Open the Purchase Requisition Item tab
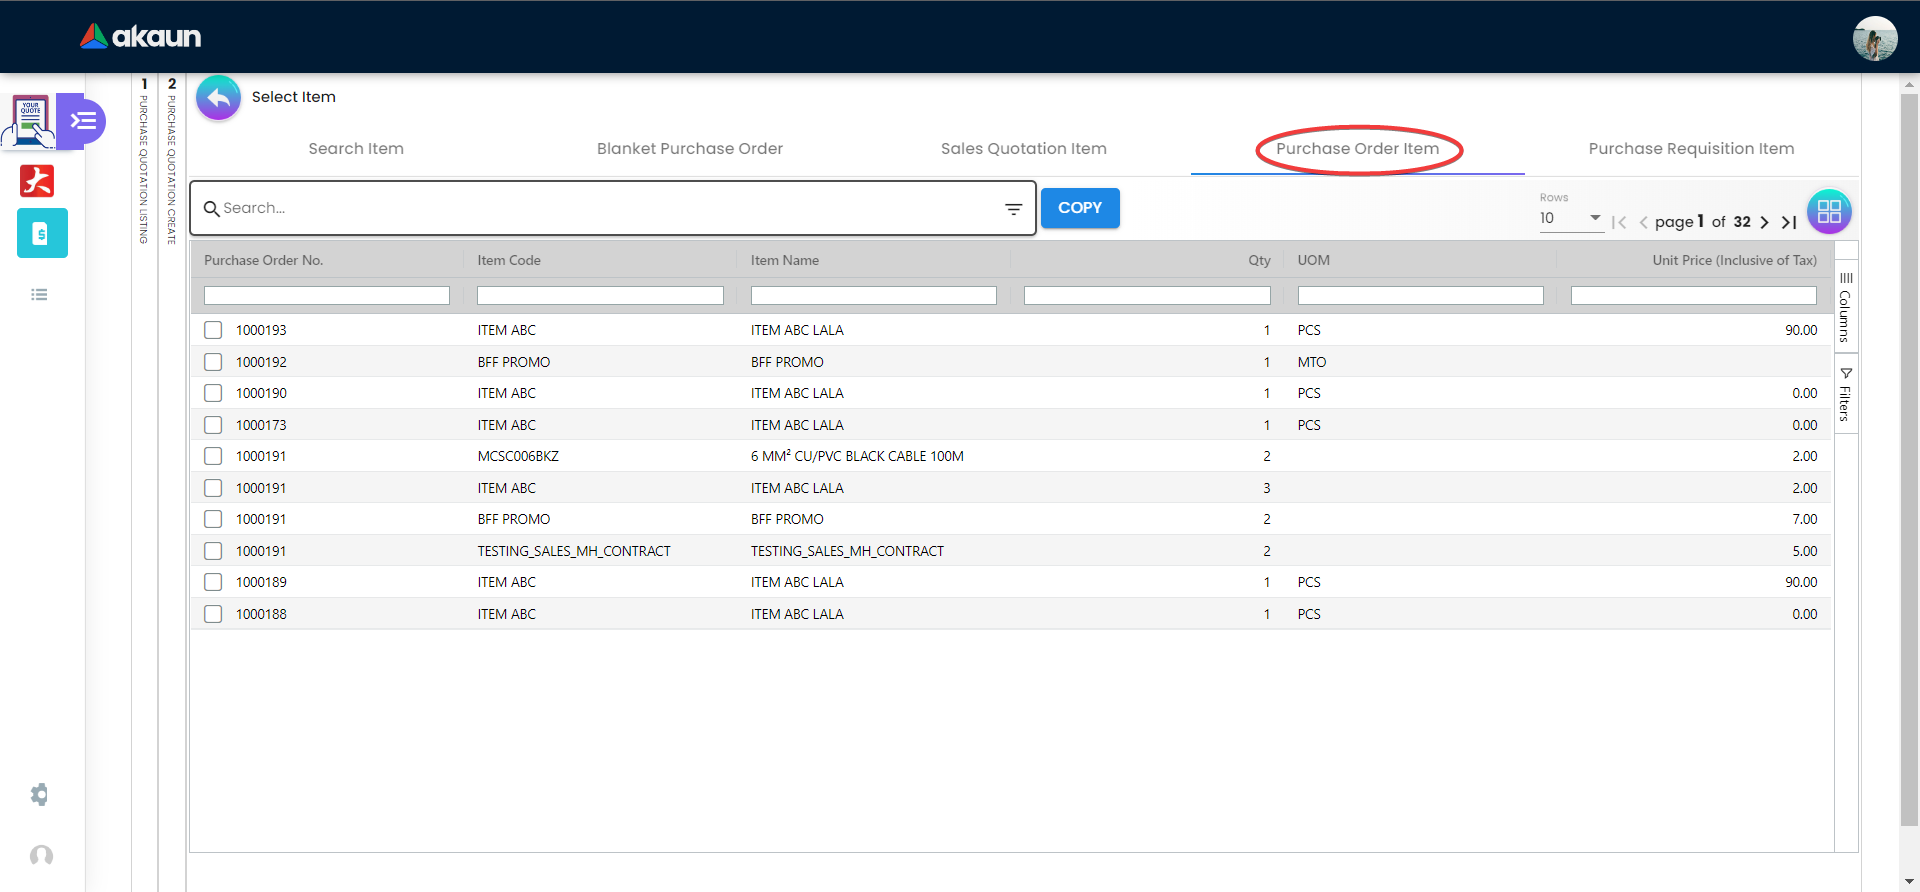 pos(1690,149)
